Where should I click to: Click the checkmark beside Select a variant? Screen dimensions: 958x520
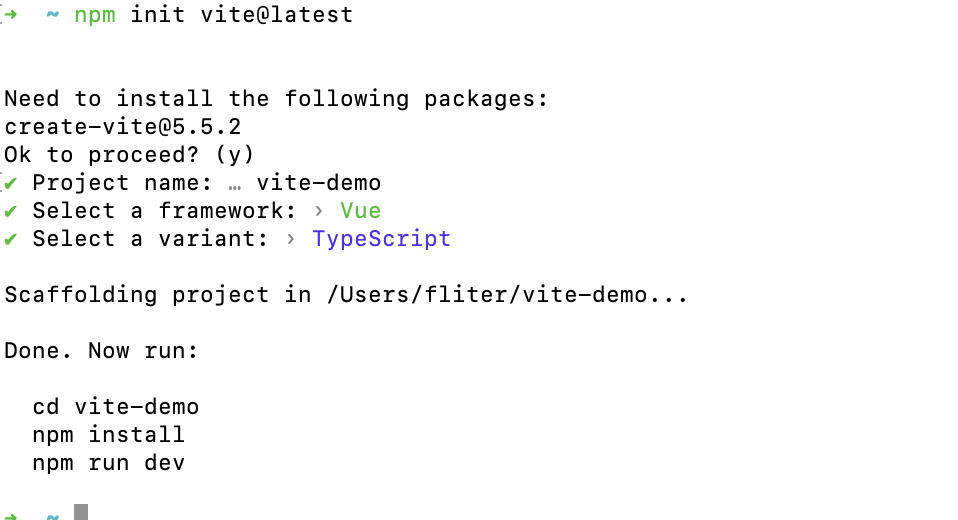tap(10, 239)
